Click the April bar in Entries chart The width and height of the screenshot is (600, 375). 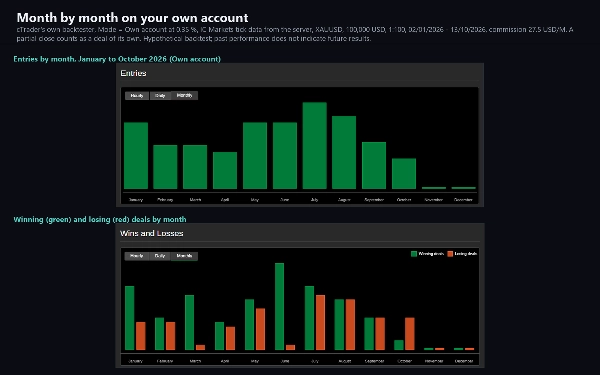pos(225,170)
